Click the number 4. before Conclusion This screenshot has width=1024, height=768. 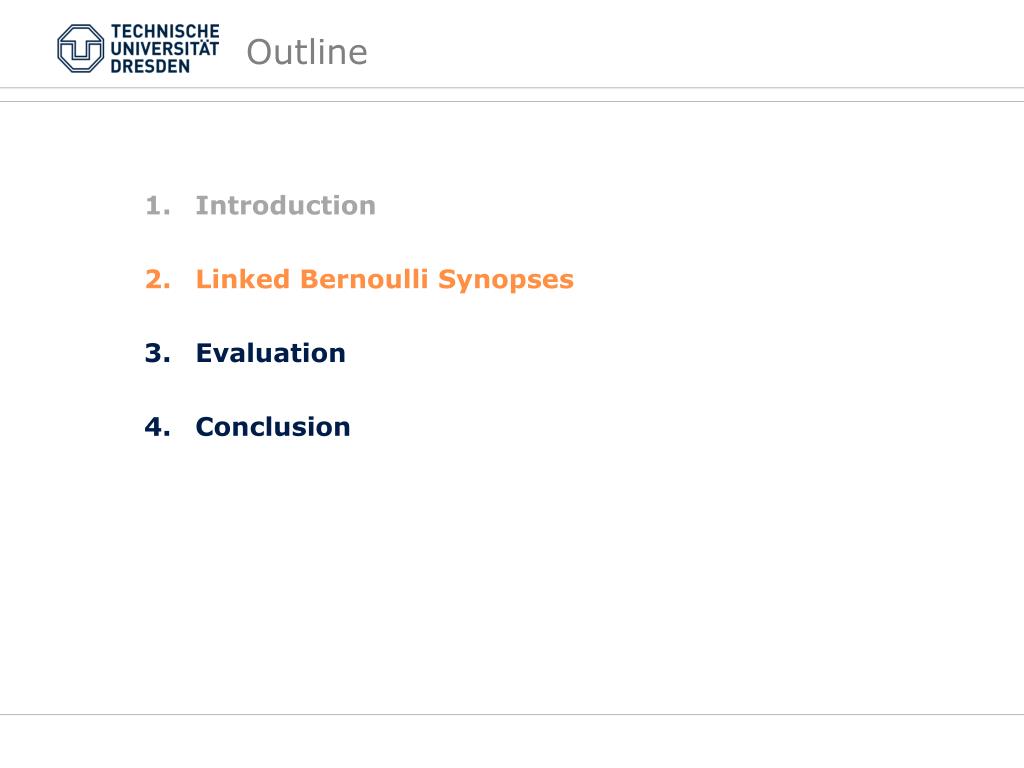pyautogui.click(x=157, y=427)
